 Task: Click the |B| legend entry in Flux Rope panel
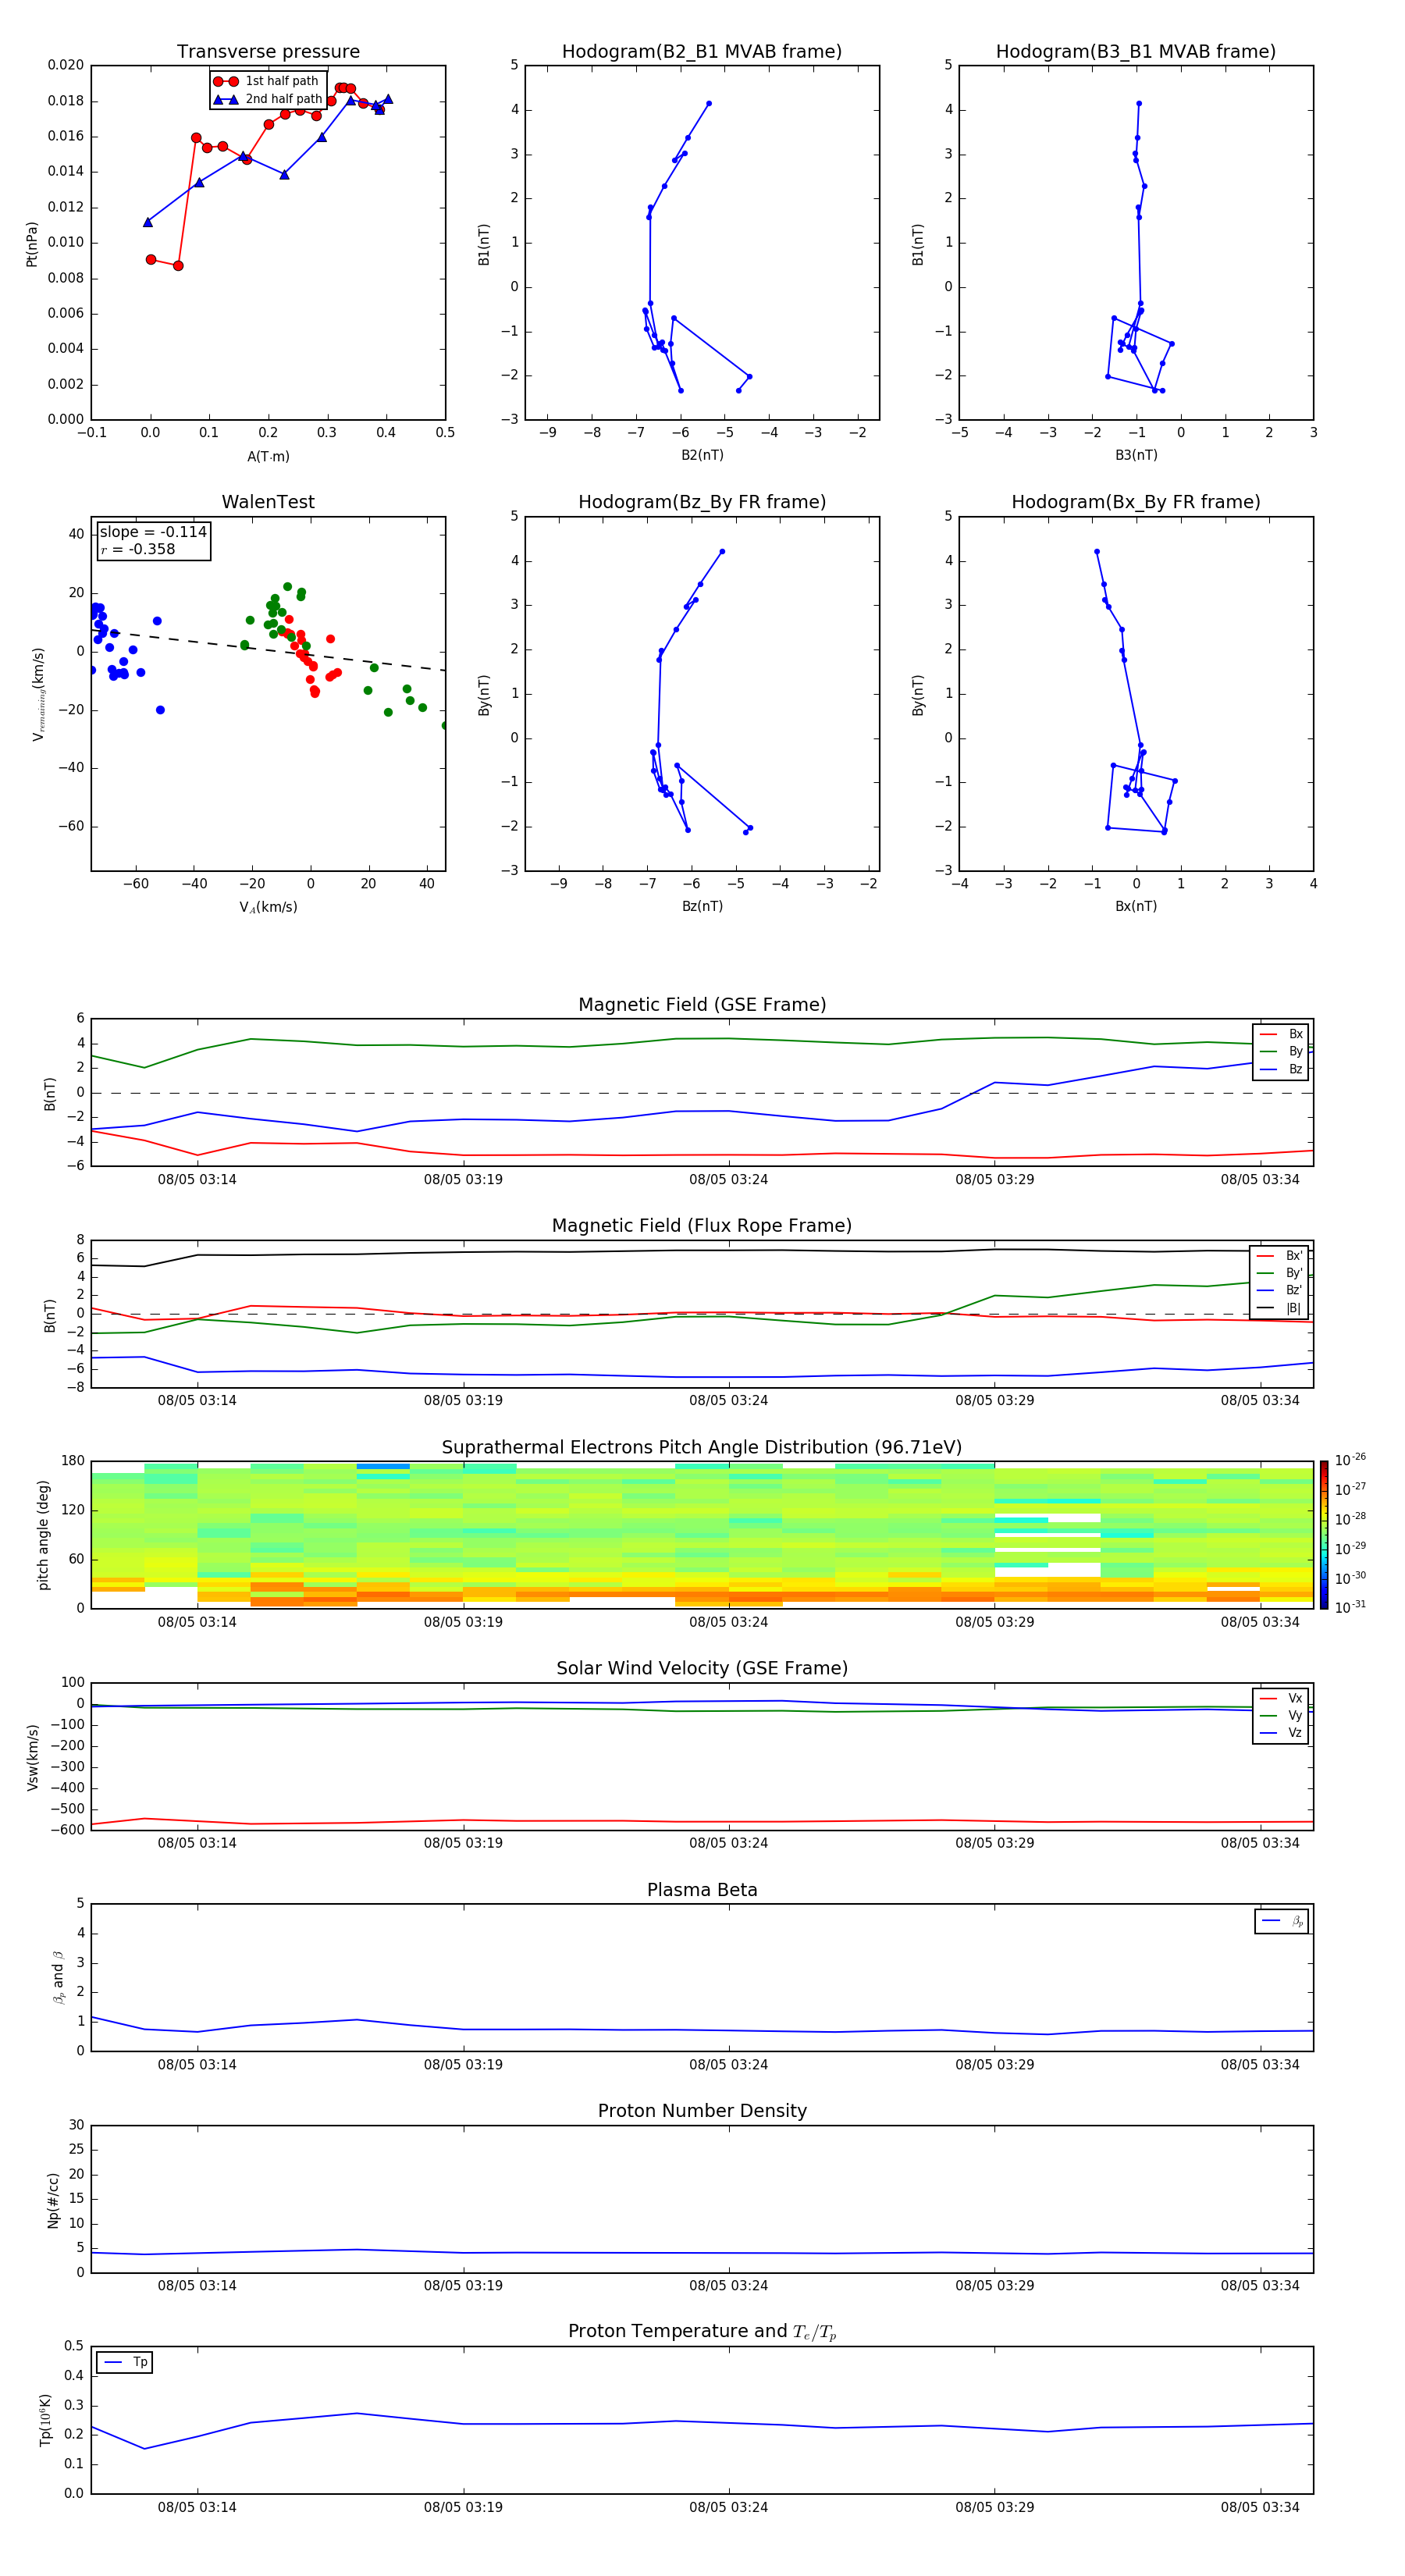tap(1280, 1308)
